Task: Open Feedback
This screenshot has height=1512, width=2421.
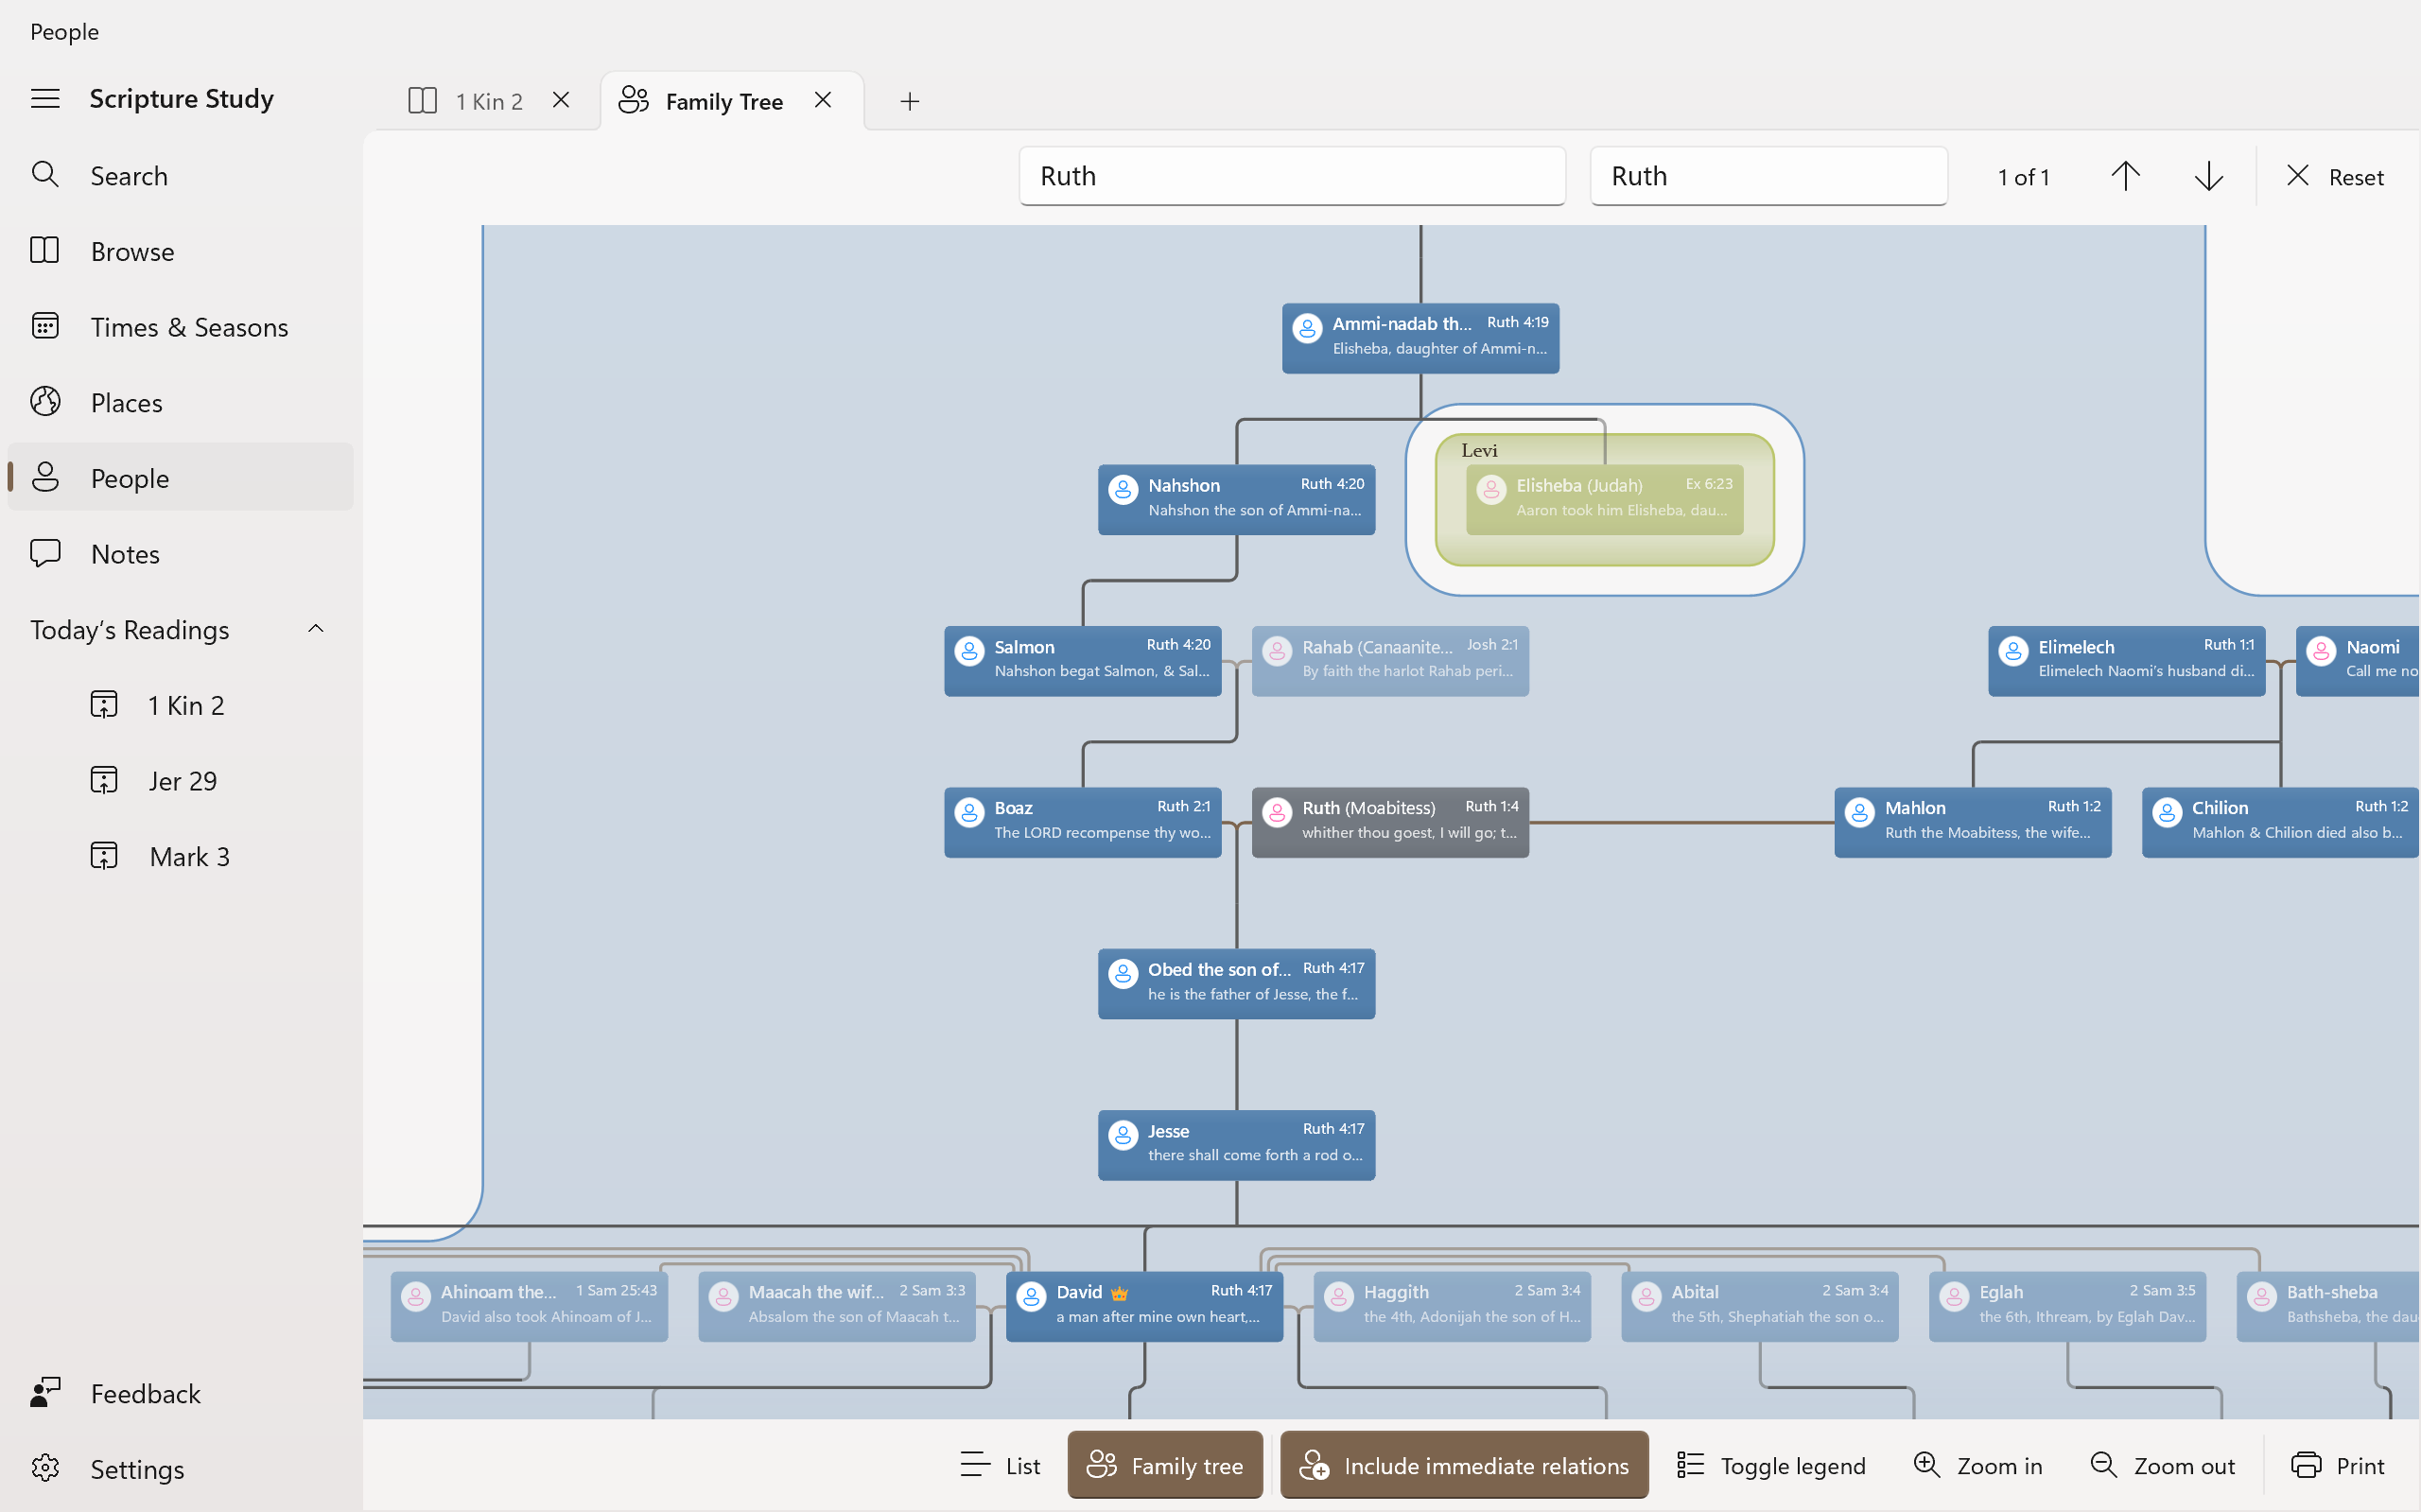Action: 181,1393
